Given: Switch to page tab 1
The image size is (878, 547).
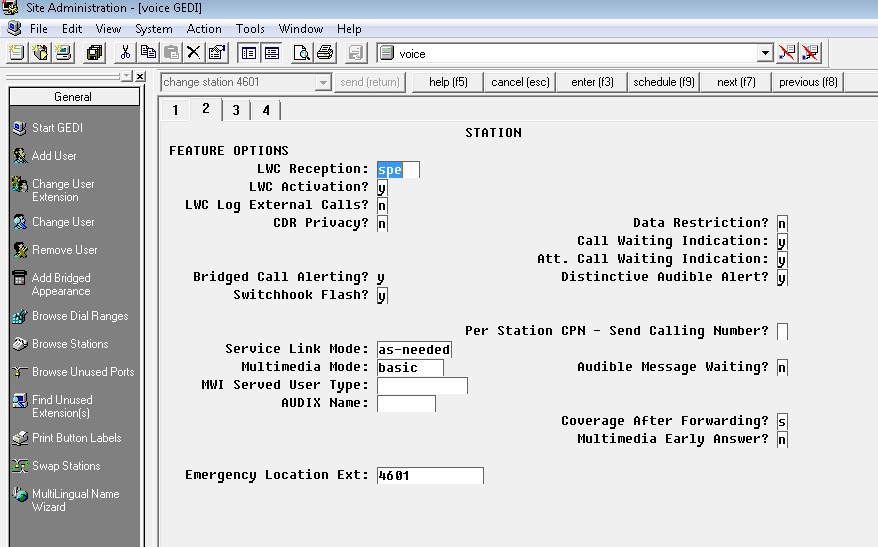Looking at the screenshot, I should pos(175,110).
